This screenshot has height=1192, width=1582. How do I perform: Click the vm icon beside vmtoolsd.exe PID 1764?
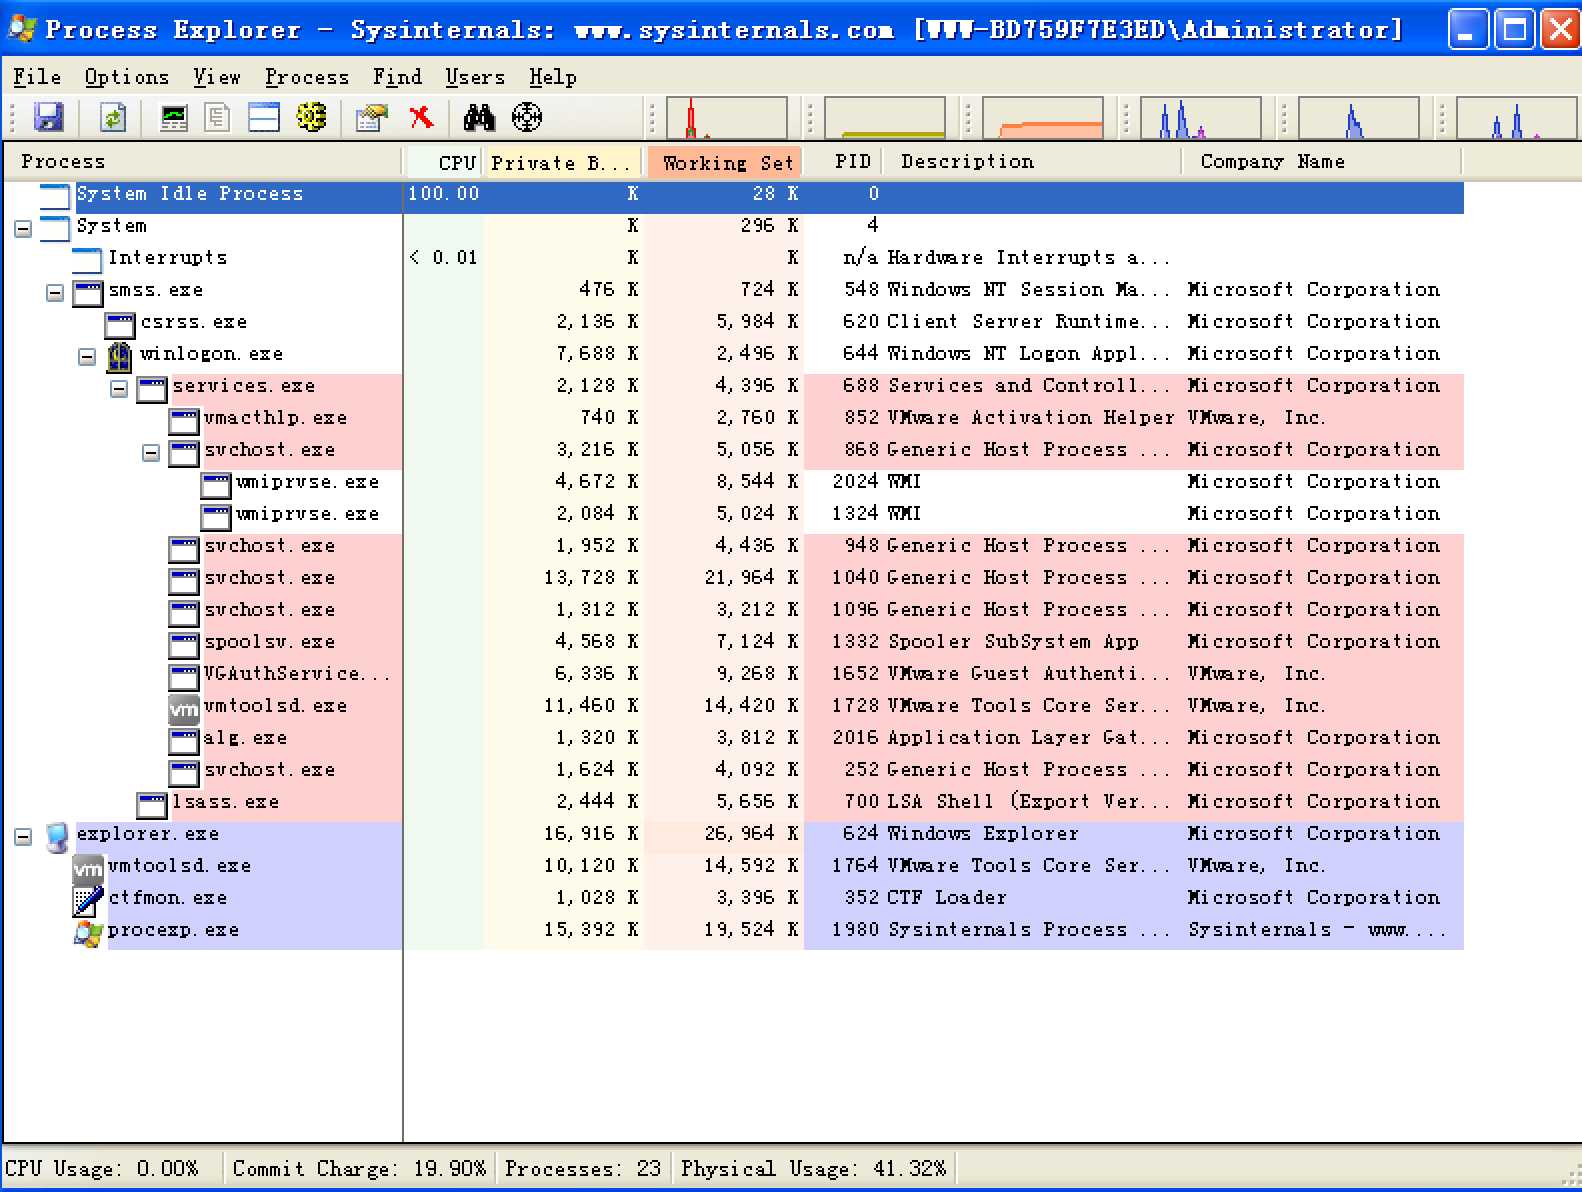pyautogui.click(x=88, y=868)
